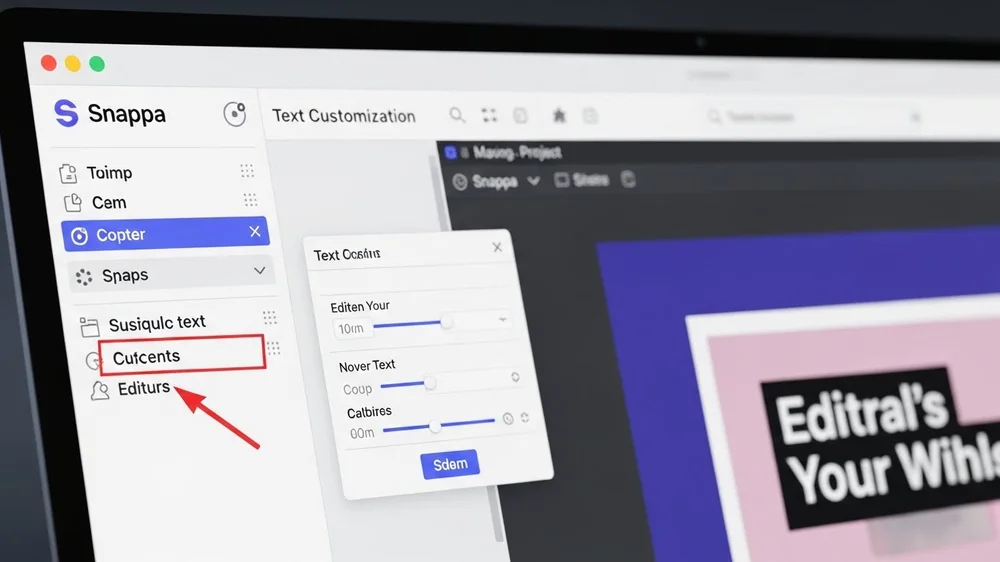
Task: Click the Editurs person icon
Action: [99, 390]
